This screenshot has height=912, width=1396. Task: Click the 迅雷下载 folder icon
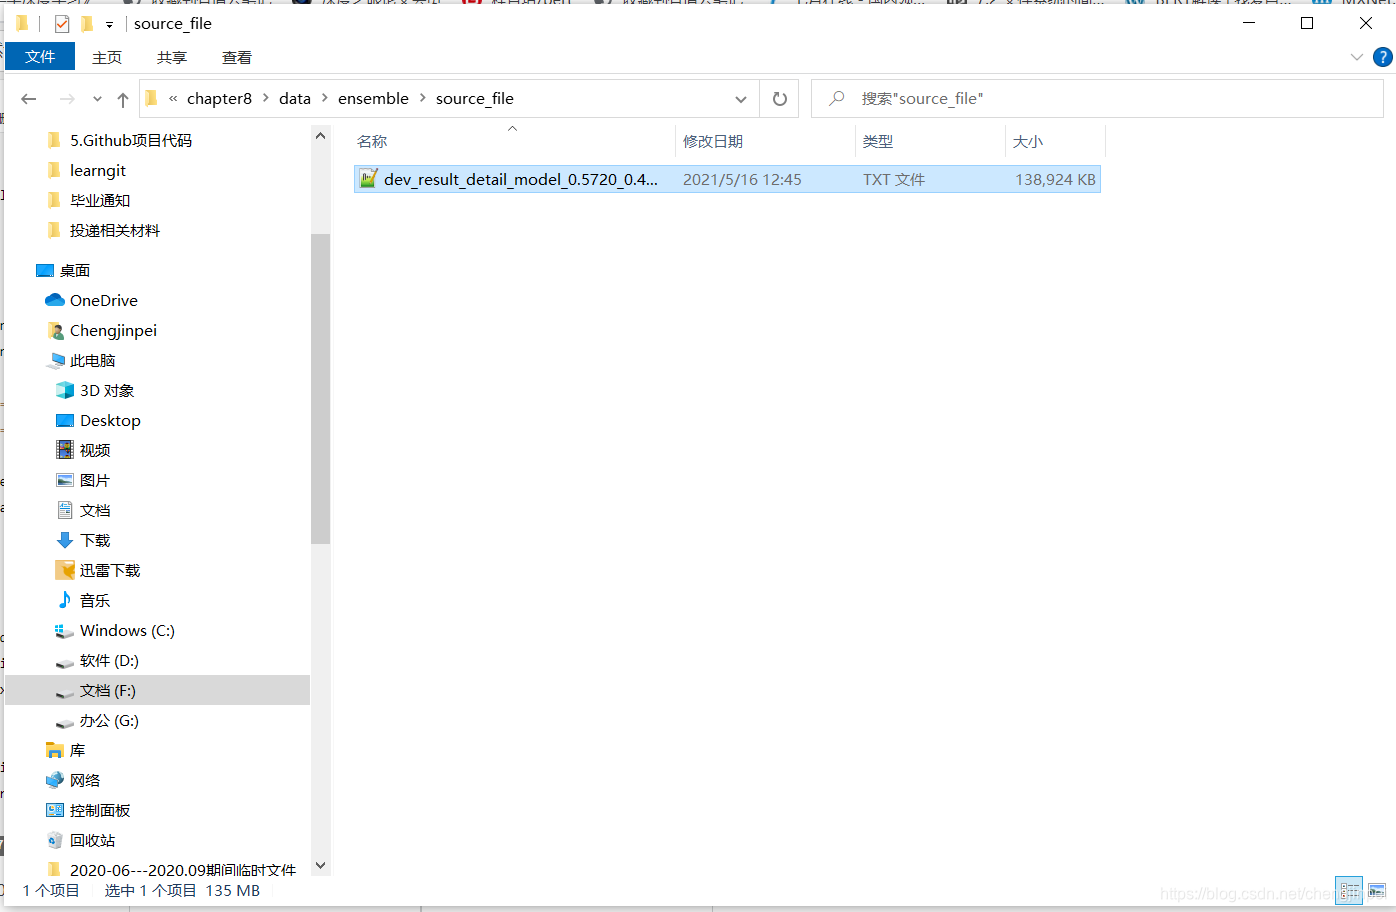[65, 570]
